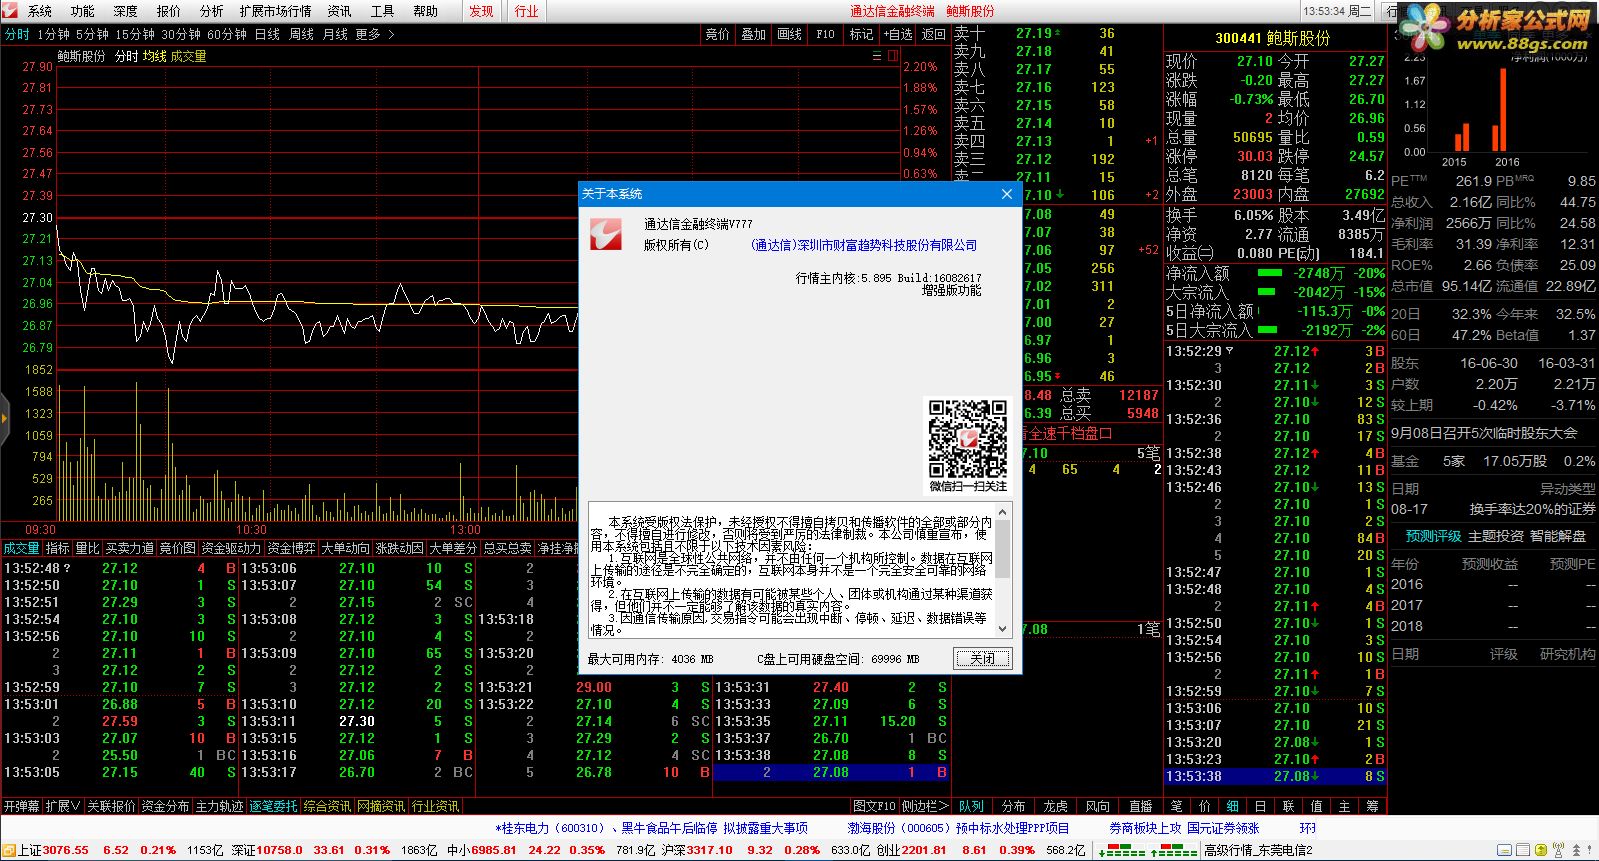1599x861 pixels.
Task: Click the QR code in About dialog
Action: [967, 439]
